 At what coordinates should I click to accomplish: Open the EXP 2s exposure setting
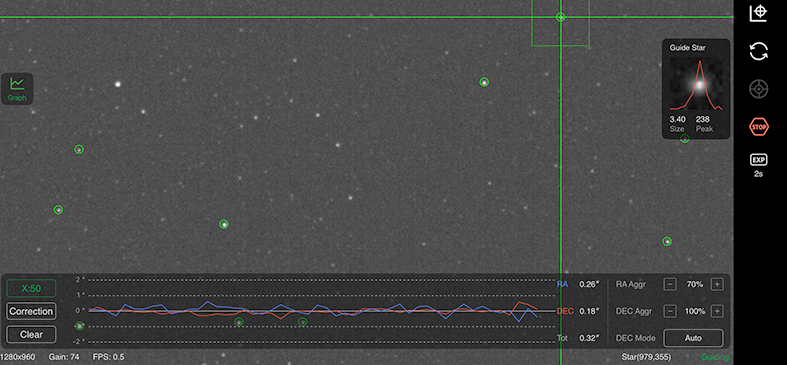pyautogui.click(x=758, y=165)
